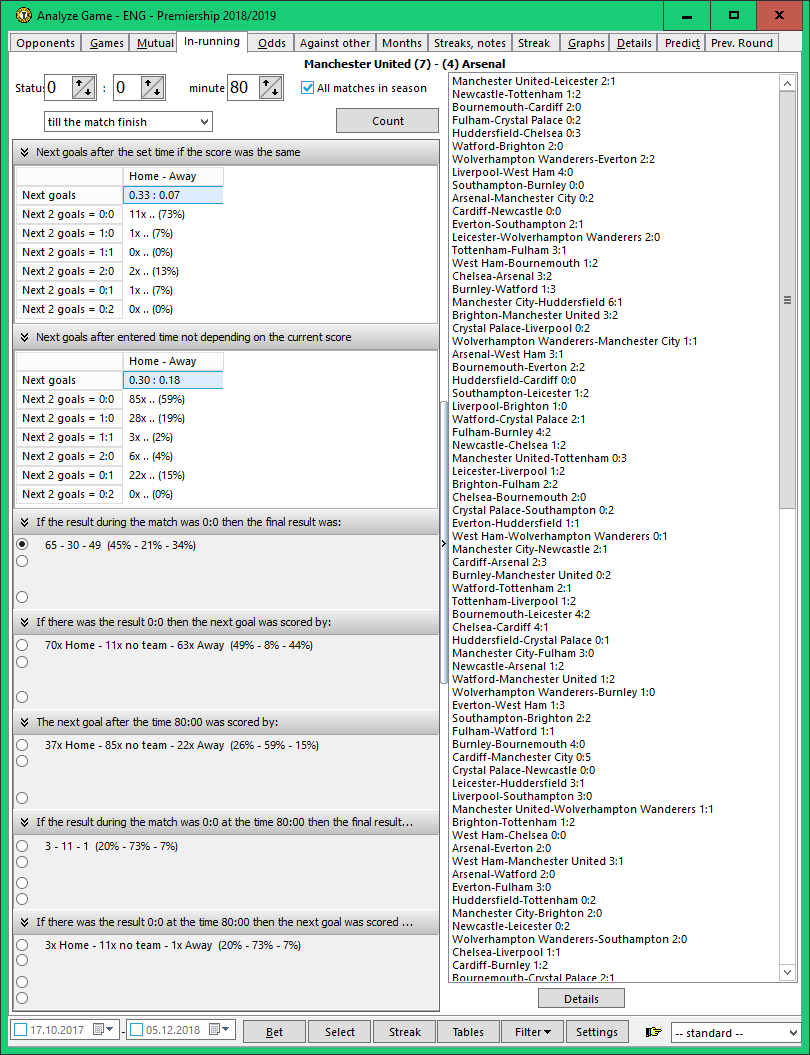Switch to the Odds tab

(271, 43)
